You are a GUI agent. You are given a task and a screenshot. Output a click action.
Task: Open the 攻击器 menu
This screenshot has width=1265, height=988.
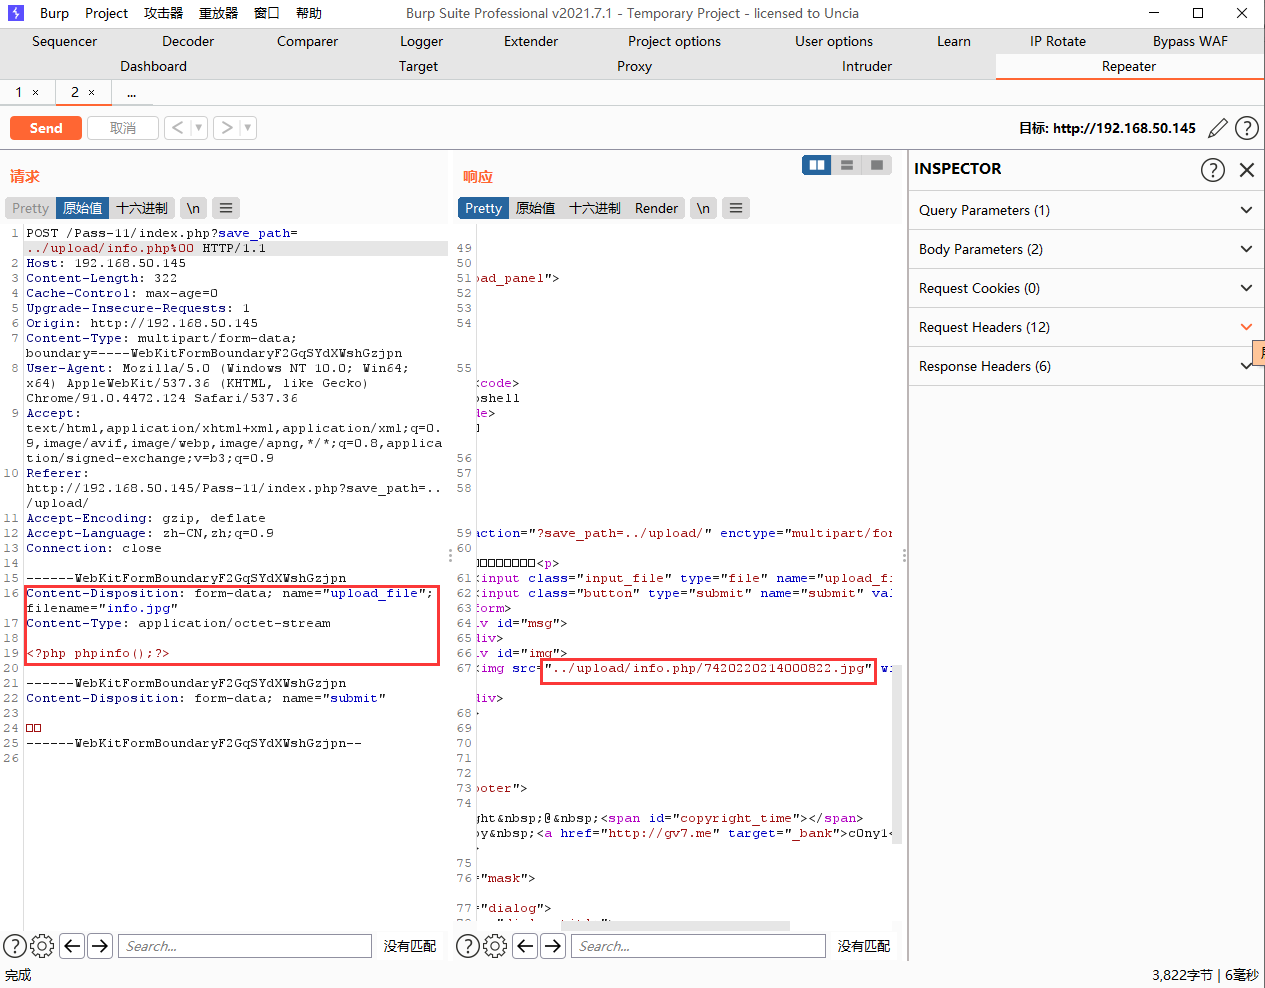[x=163, y=13]
